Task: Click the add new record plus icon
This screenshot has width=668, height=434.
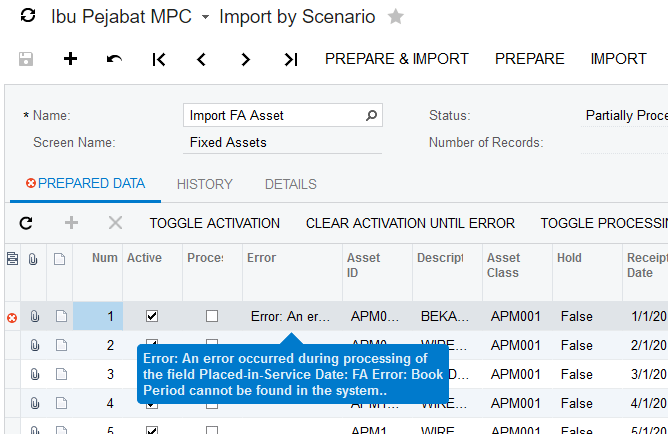Action: [70, 59]
